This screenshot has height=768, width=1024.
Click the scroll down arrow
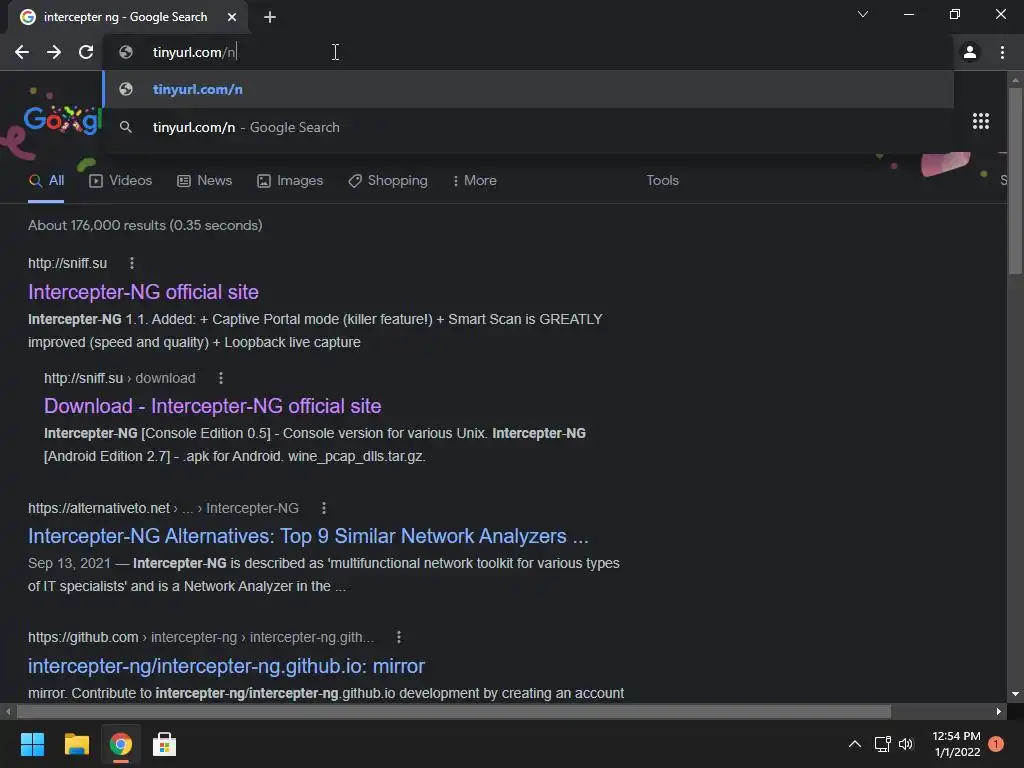tap(1015, 695)
